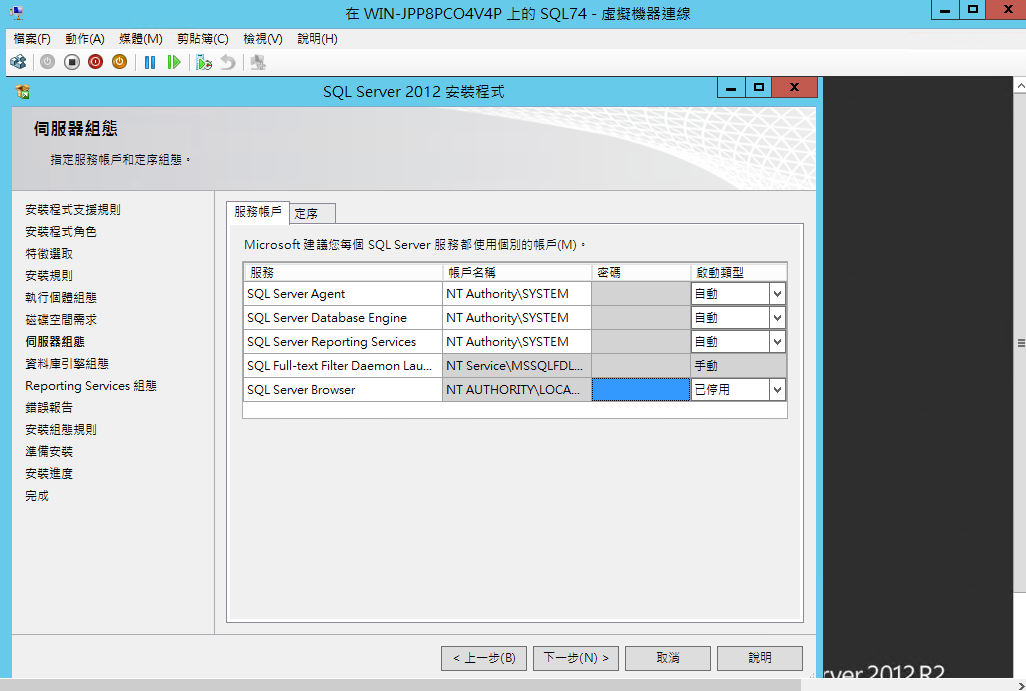1026x691 pixels.
Task: Open the 檔案(F) menu
Action: [31, 39]
